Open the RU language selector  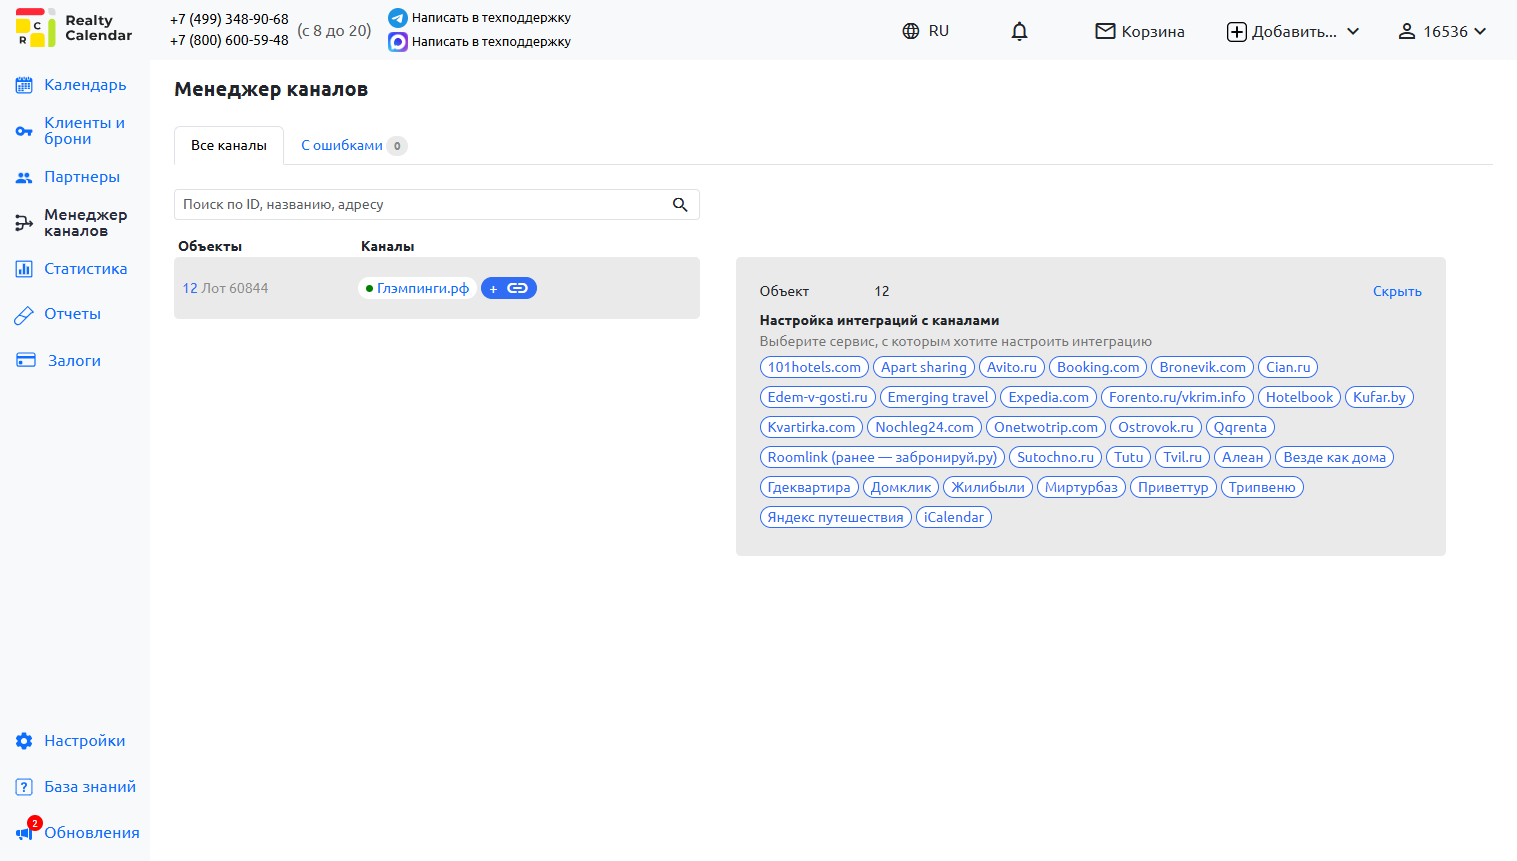925,31
